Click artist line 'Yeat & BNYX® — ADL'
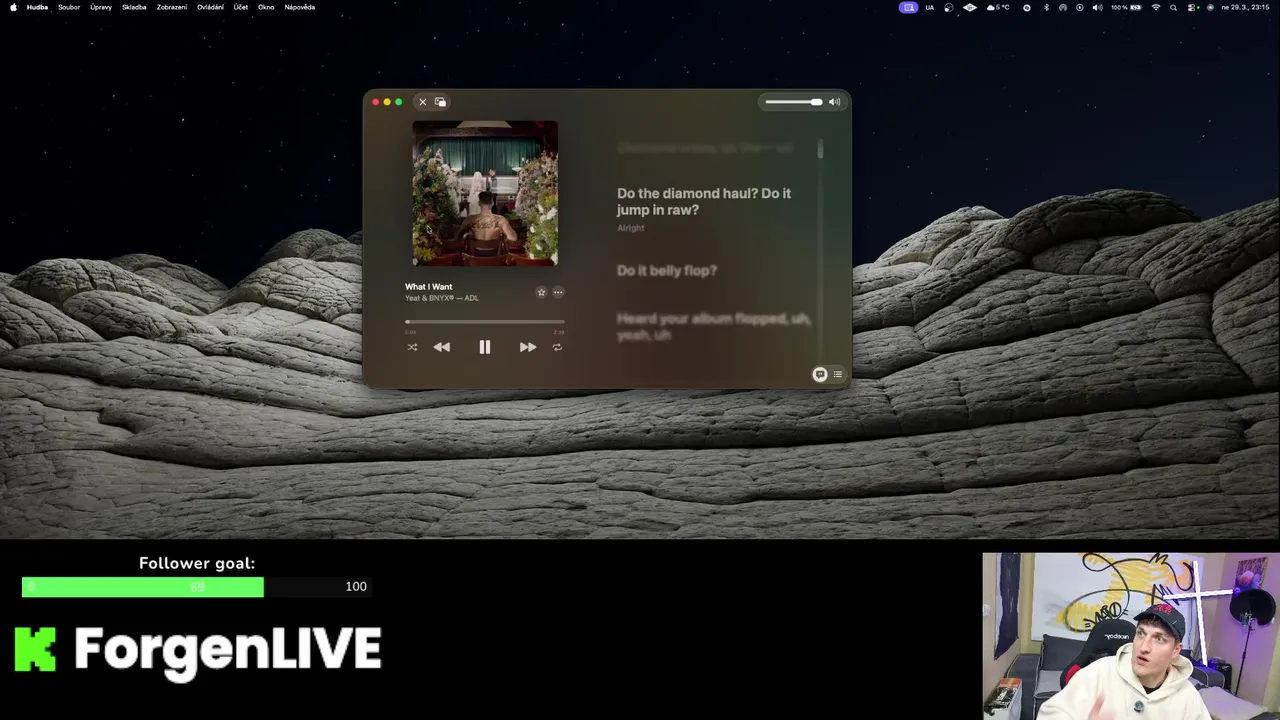 442,298
